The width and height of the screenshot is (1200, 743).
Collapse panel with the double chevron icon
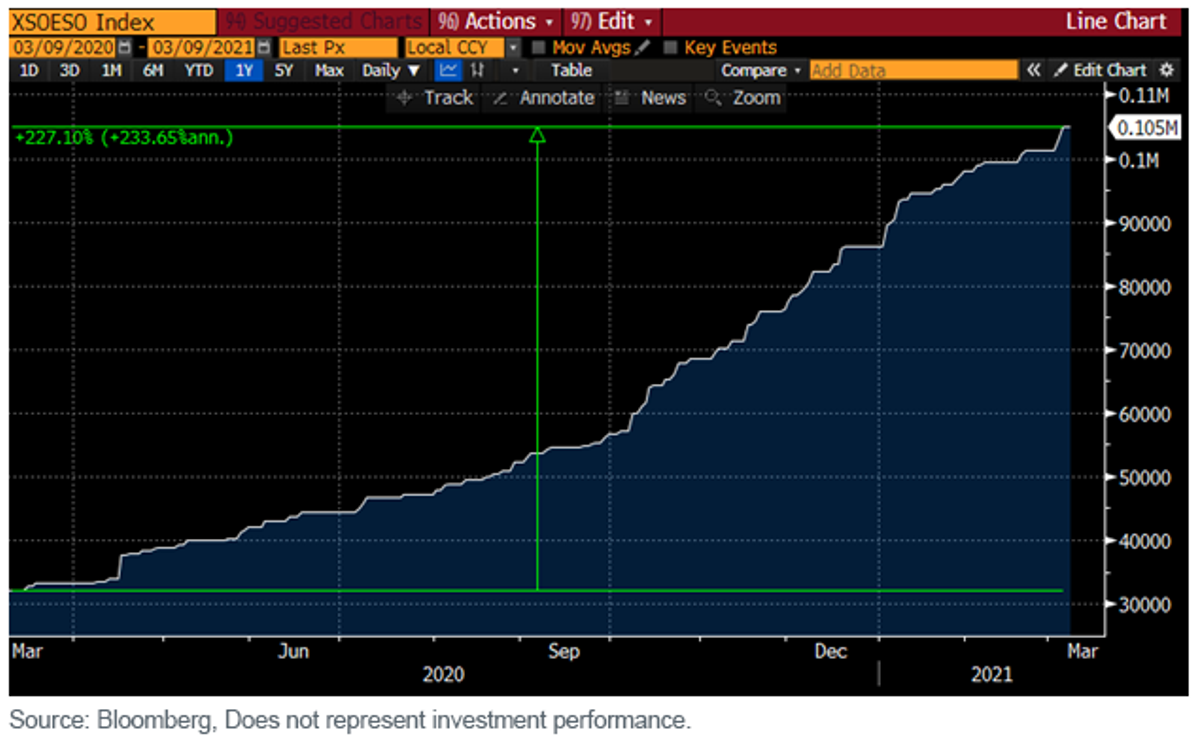click(x=1034, y=70)
